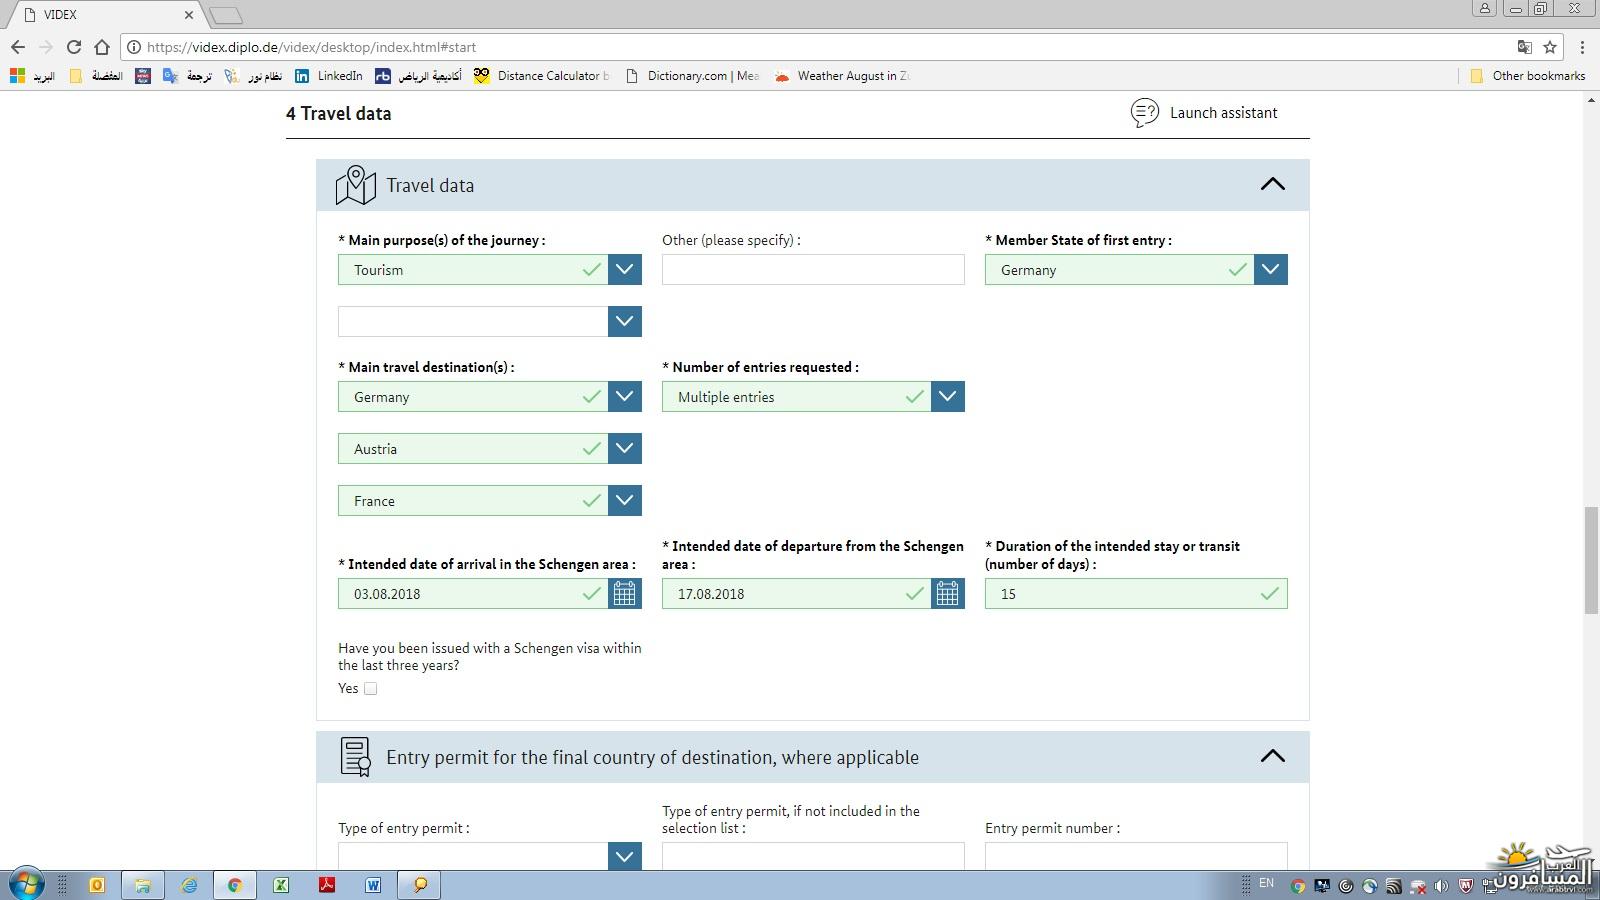Click the browser address bar URL
Image resolution: width=1600 pixels, height=900 pixels.
[x=311, y=47]
